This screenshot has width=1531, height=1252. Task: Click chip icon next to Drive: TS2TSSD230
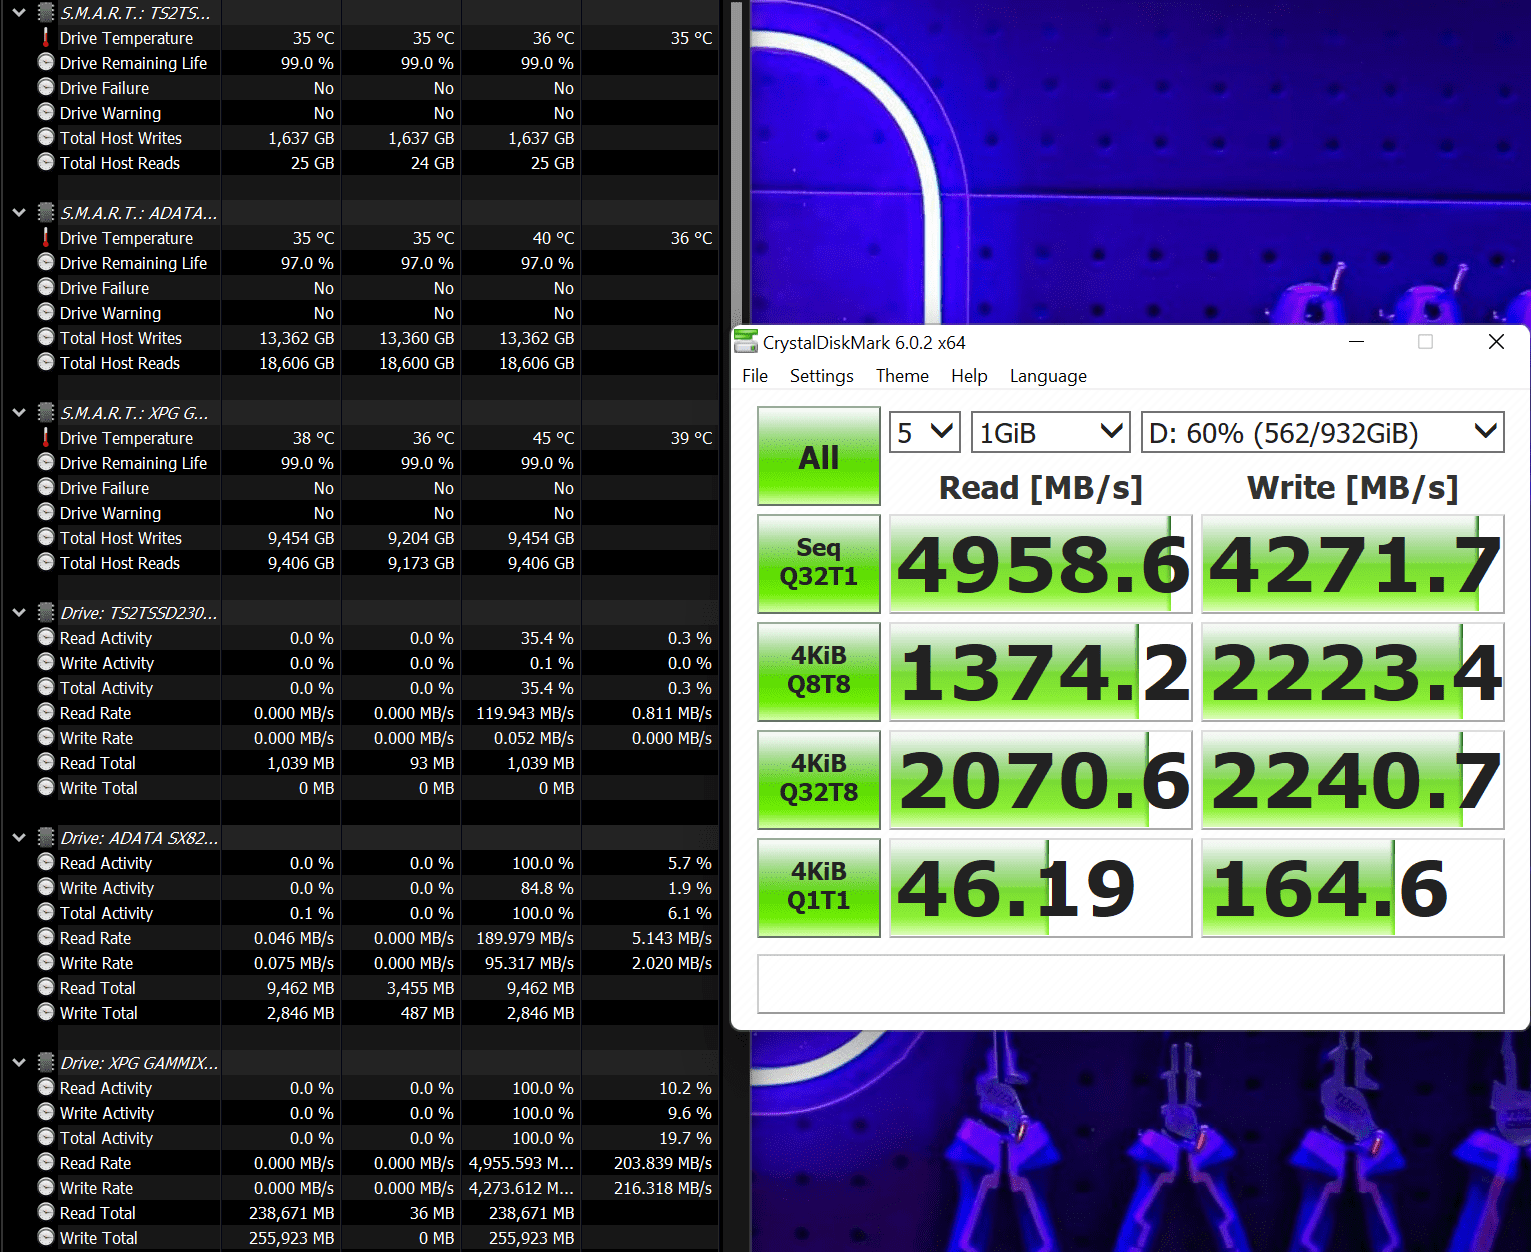point(46,612)
